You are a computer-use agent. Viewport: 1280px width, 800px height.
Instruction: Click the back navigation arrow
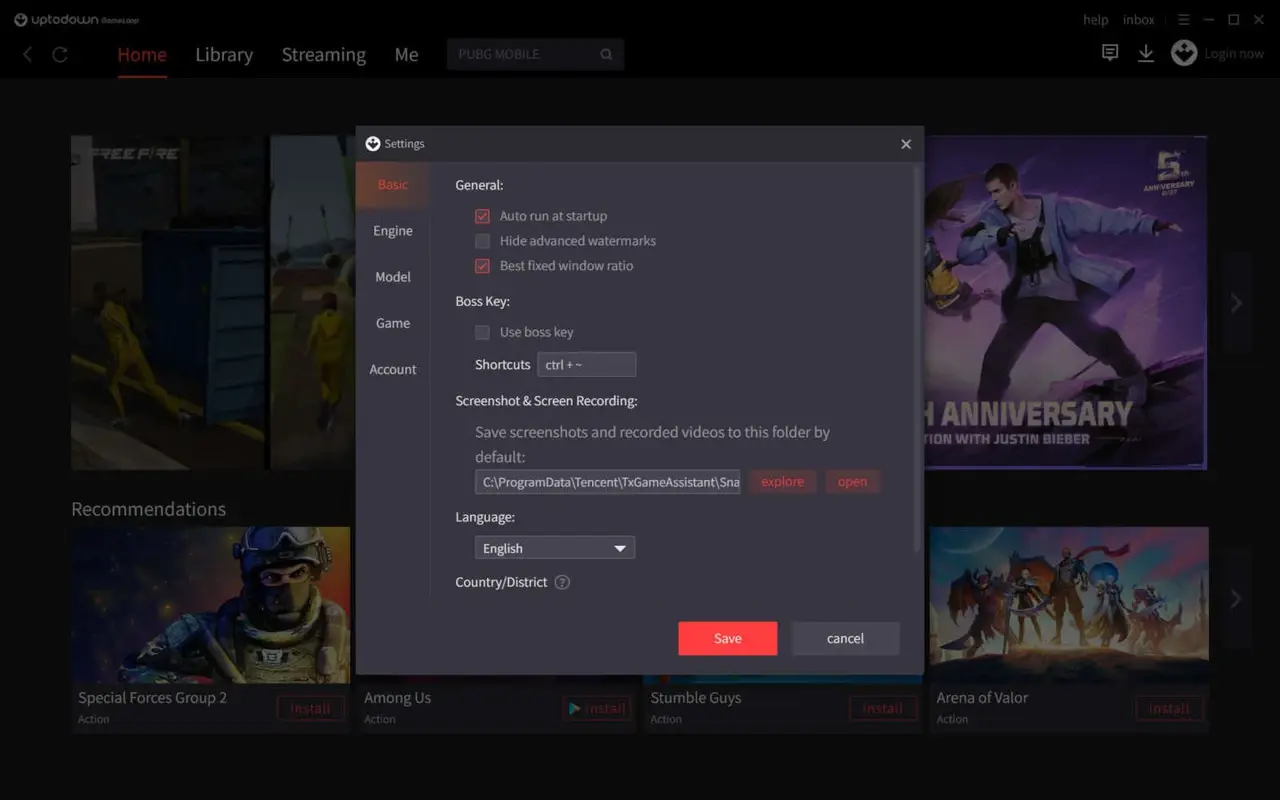[x=27, y=54]
